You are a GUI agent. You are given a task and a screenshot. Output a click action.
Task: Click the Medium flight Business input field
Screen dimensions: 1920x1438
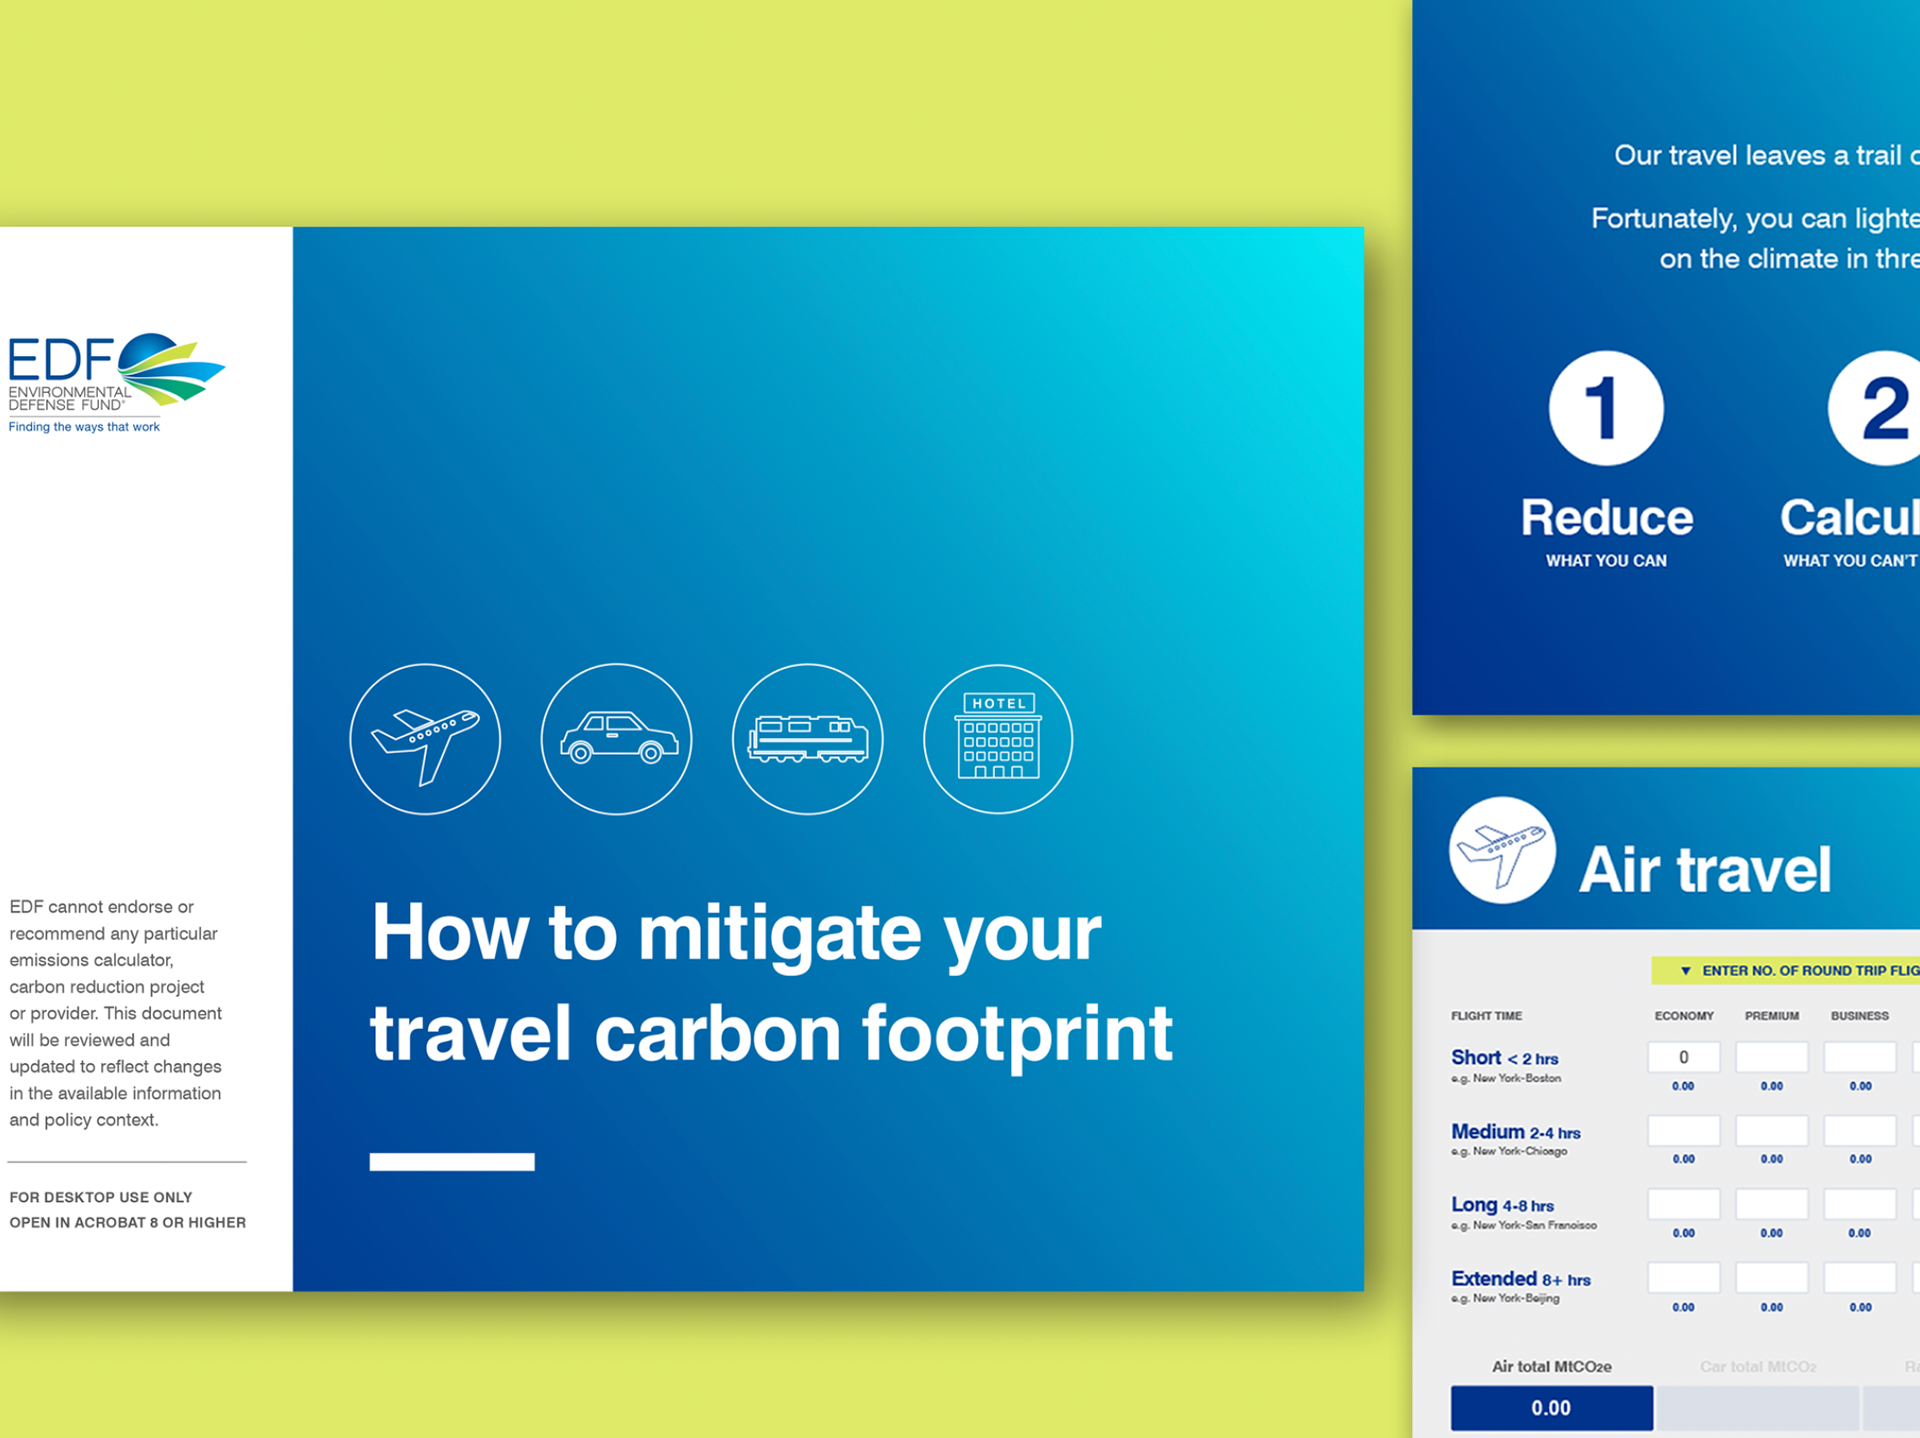[x=1859, y=1131]
